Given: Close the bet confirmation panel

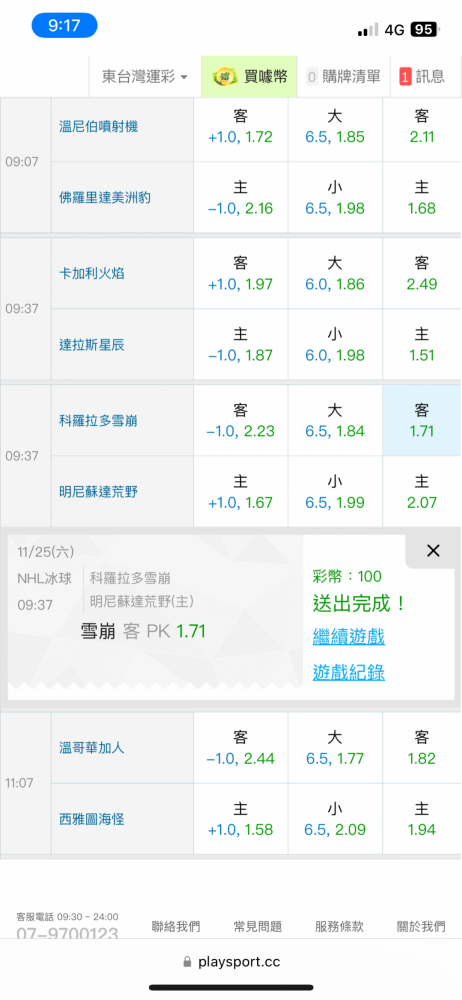Looking at the screenshot, I should point(433,551).
